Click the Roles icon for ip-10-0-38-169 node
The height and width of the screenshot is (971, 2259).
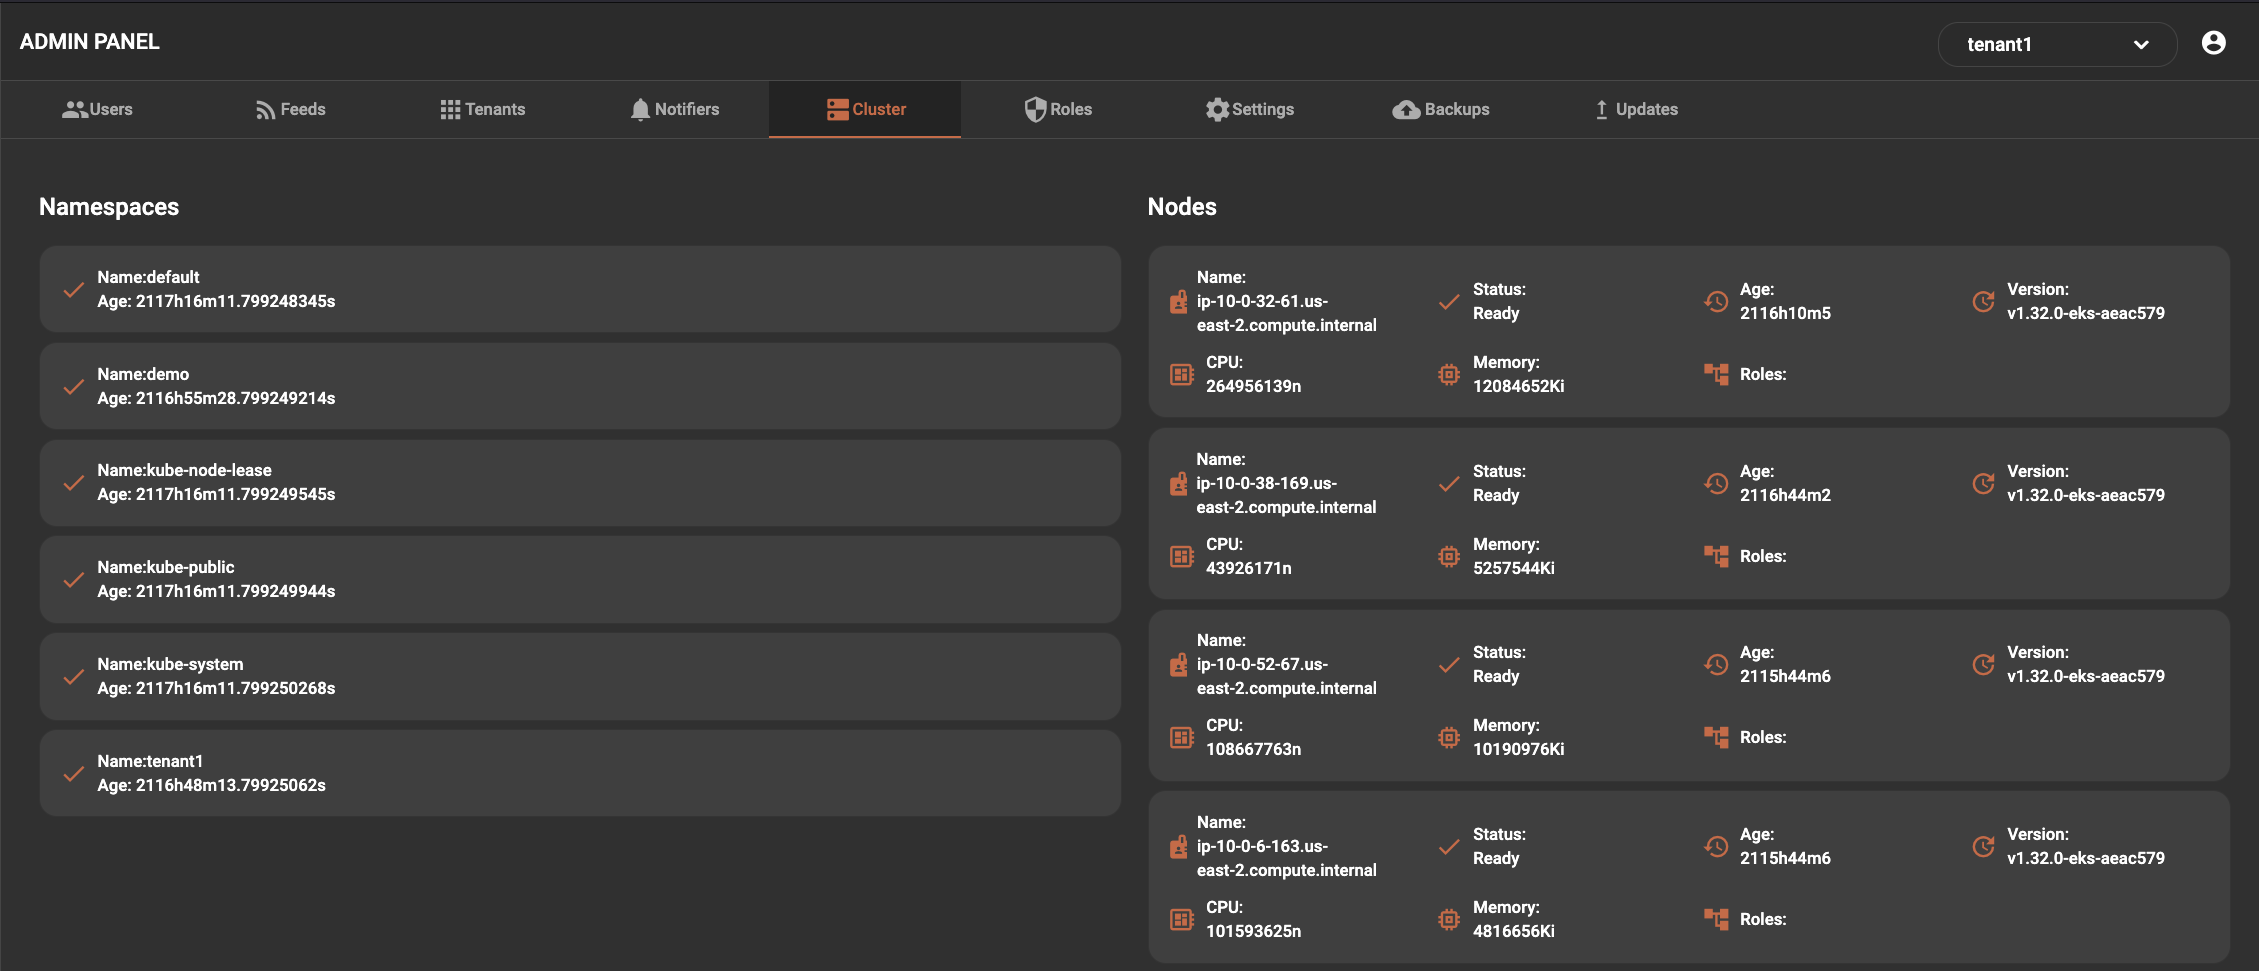[x=1716, y=556]
